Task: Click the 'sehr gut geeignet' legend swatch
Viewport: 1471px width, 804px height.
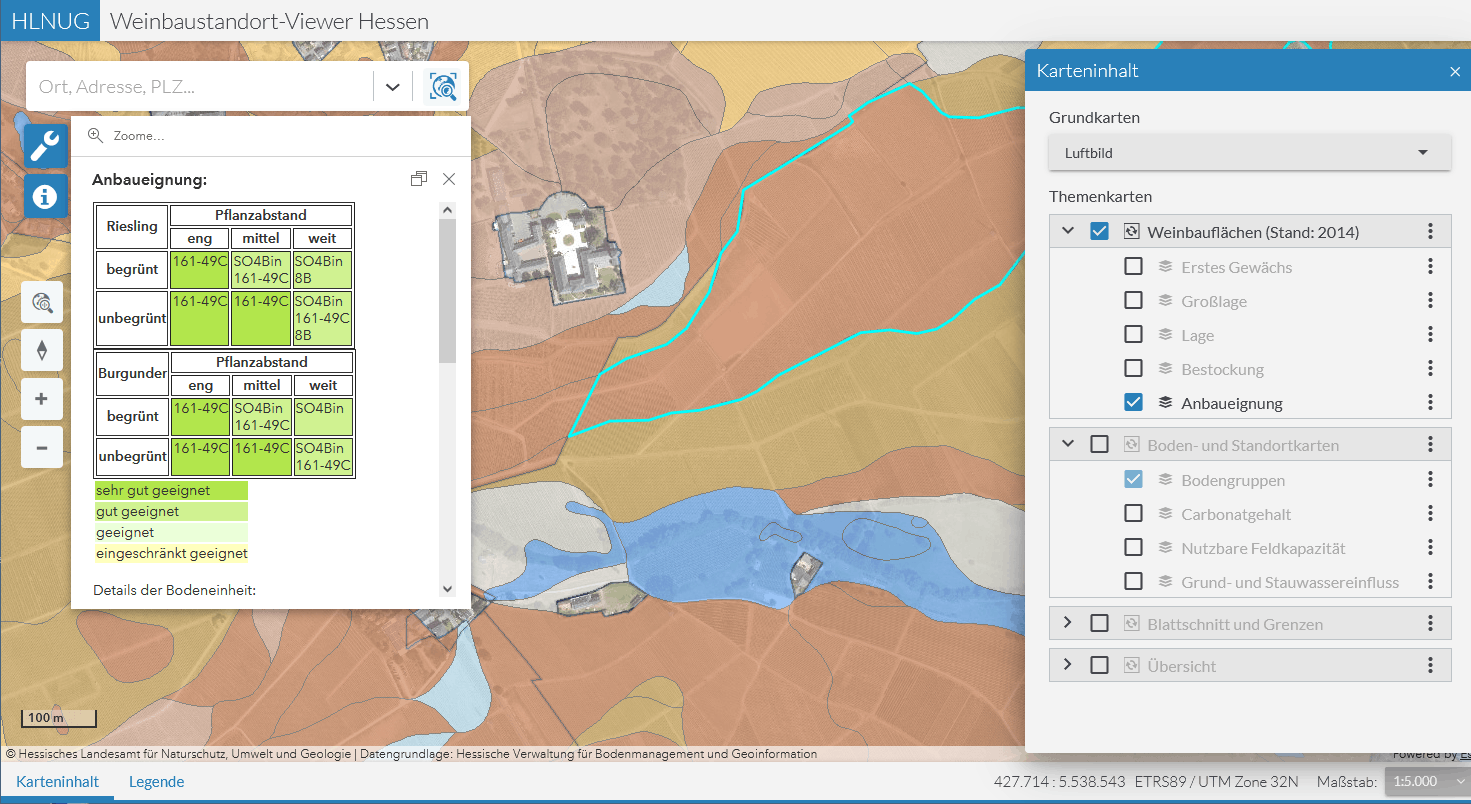Action: 171,490
